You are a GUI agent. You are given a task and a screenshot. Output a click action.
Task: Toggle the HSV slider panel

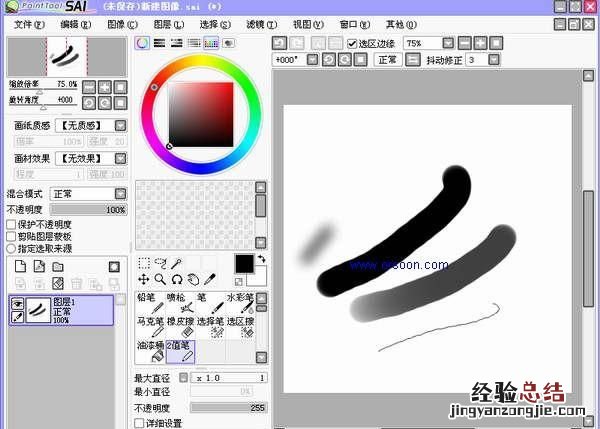[x=176, y=43]
